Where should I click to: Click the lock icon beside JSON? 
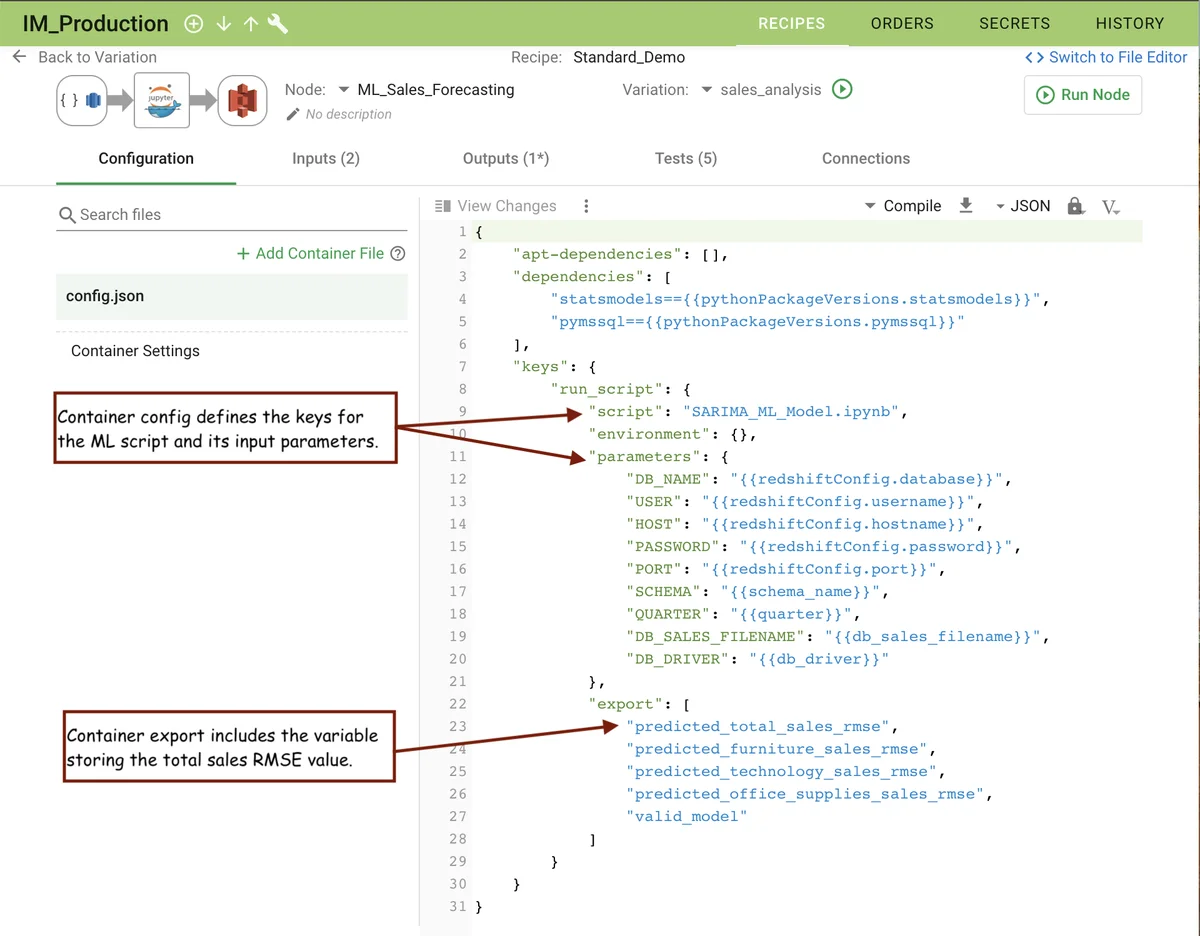click(1076, 206)
